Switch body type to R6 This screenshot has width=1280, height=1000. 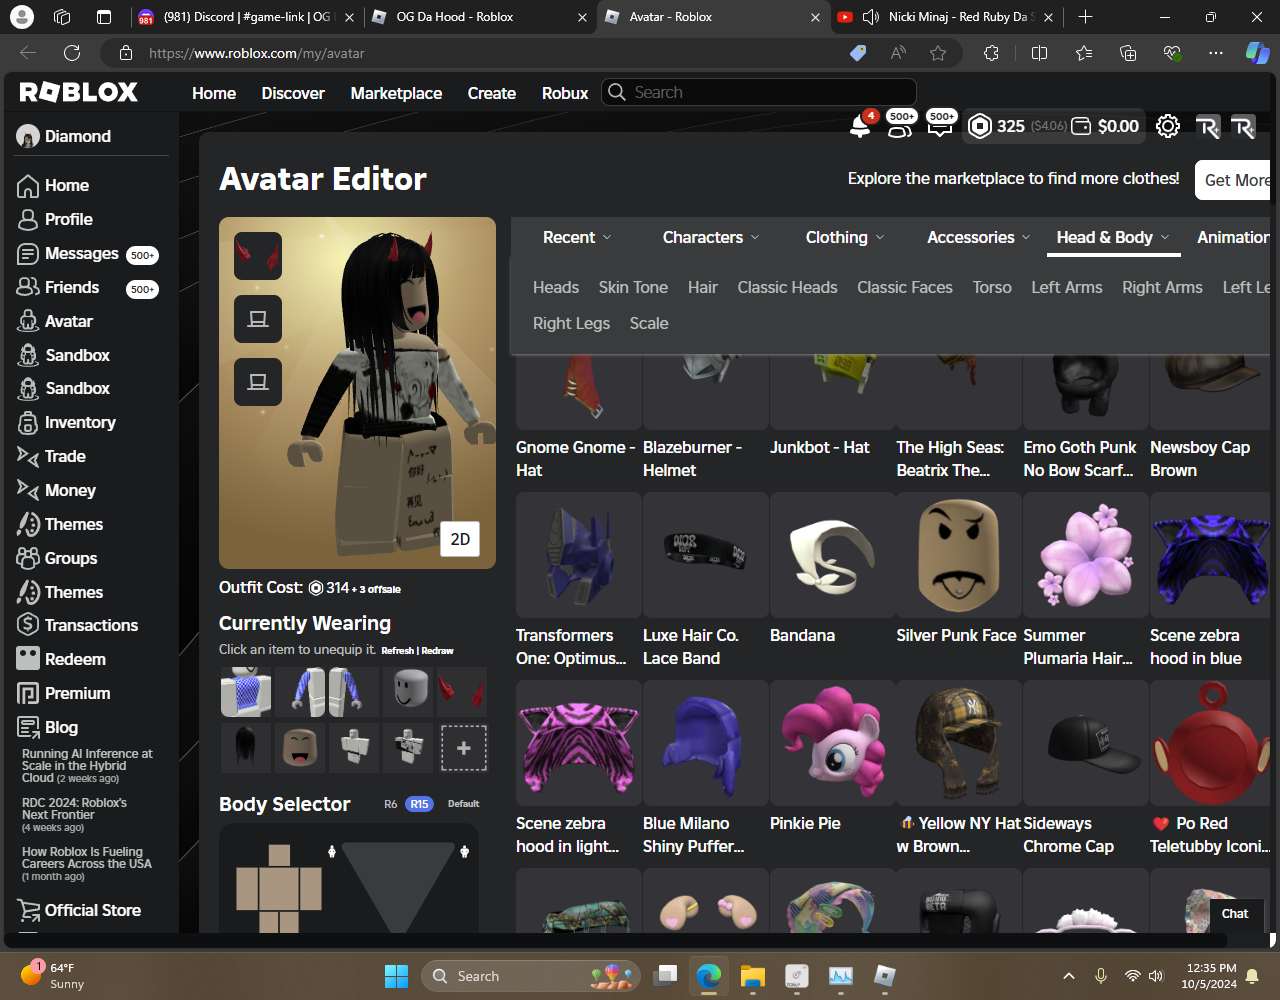point(391,804)
